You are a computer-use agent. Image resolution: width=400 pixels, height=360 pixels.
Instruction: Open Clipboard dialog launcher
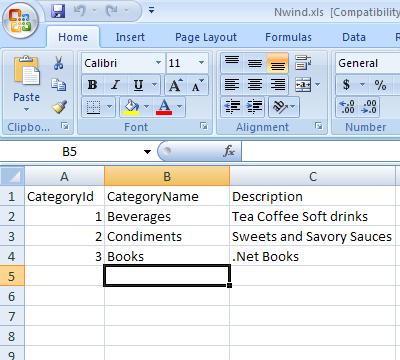[x=65, y=126]
